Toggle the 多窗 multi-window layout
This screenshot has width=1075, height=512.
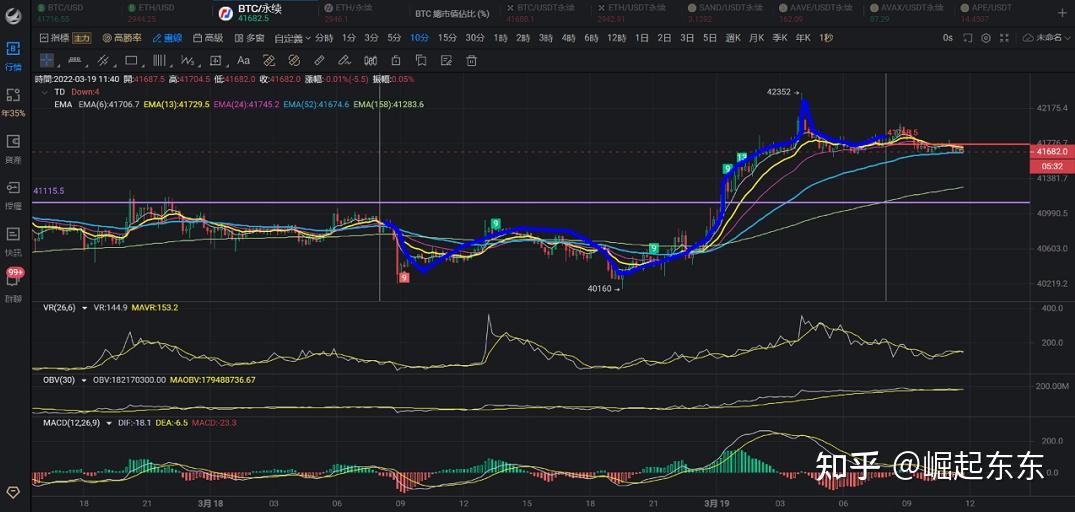[x=250, y=38]
